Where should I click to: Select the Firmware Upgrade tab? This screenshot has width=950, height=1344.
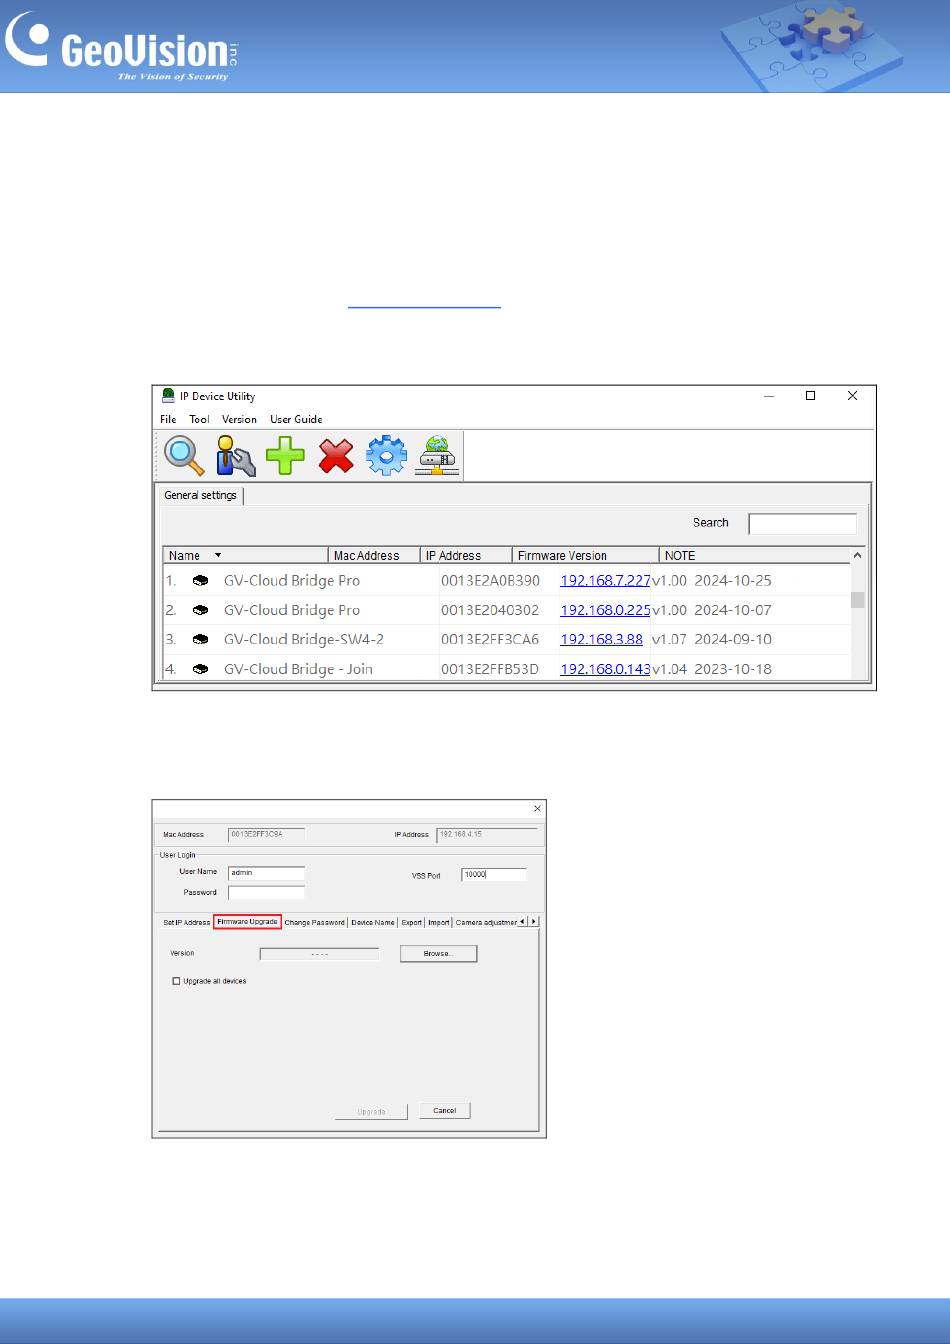(x=248, y=922)
